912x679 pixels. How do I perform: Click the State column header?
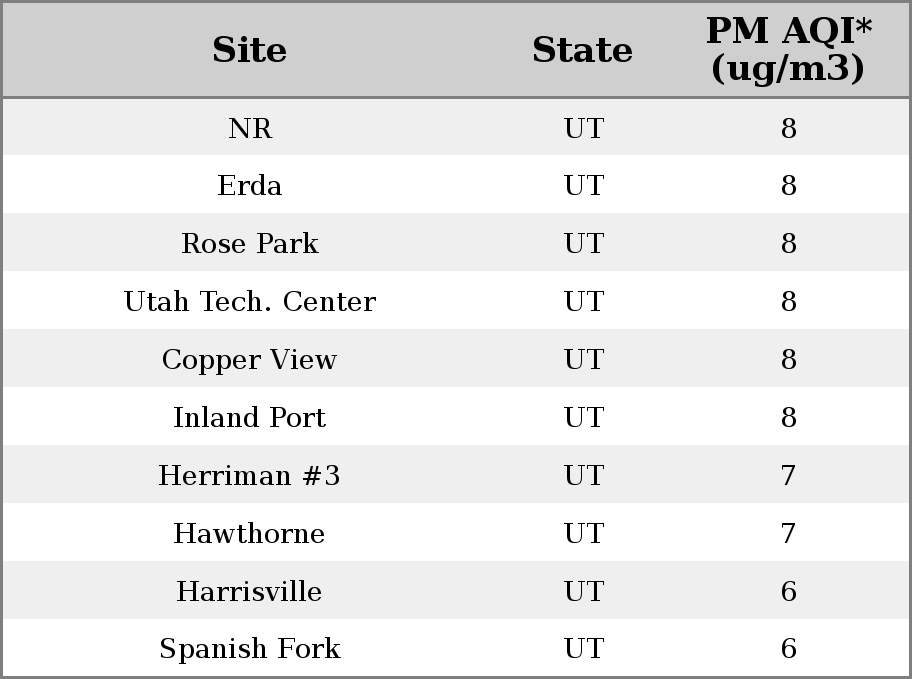tap(582, 50)
